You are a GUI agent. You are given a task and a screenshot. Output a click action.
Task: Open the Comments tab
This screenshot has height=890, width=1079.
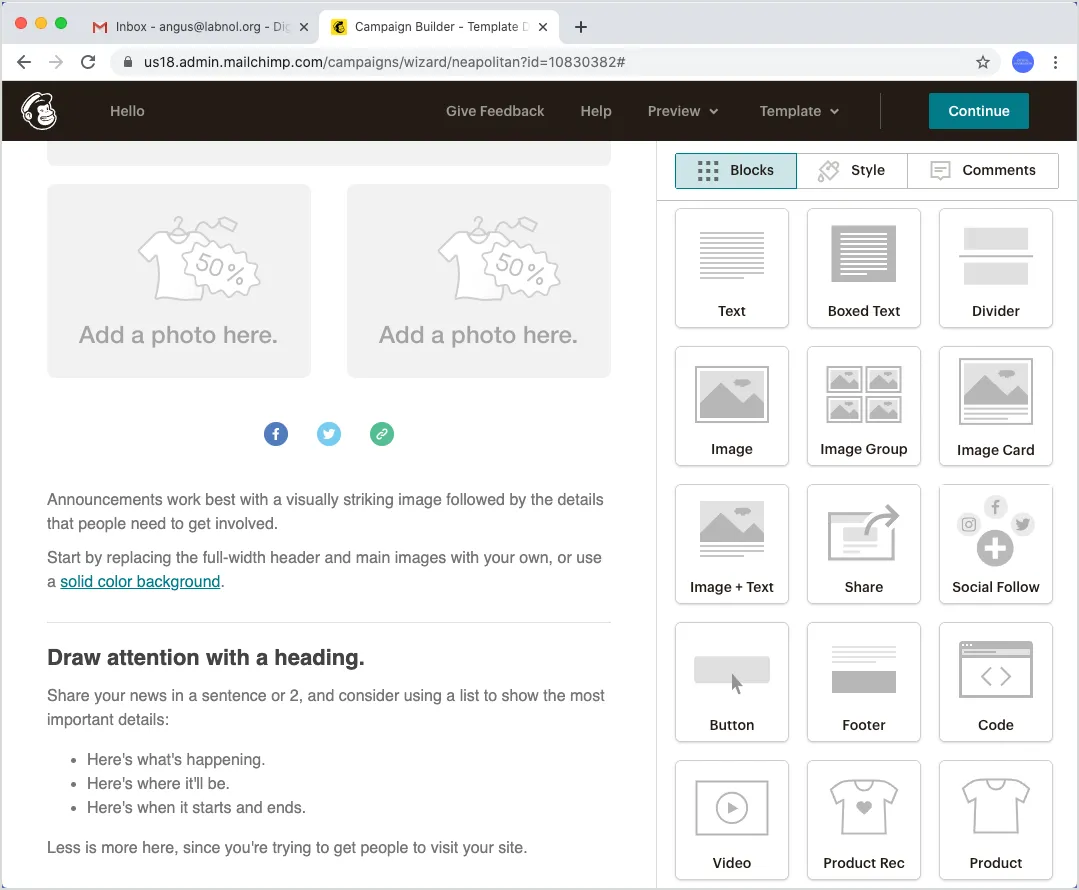pos(983,170)
